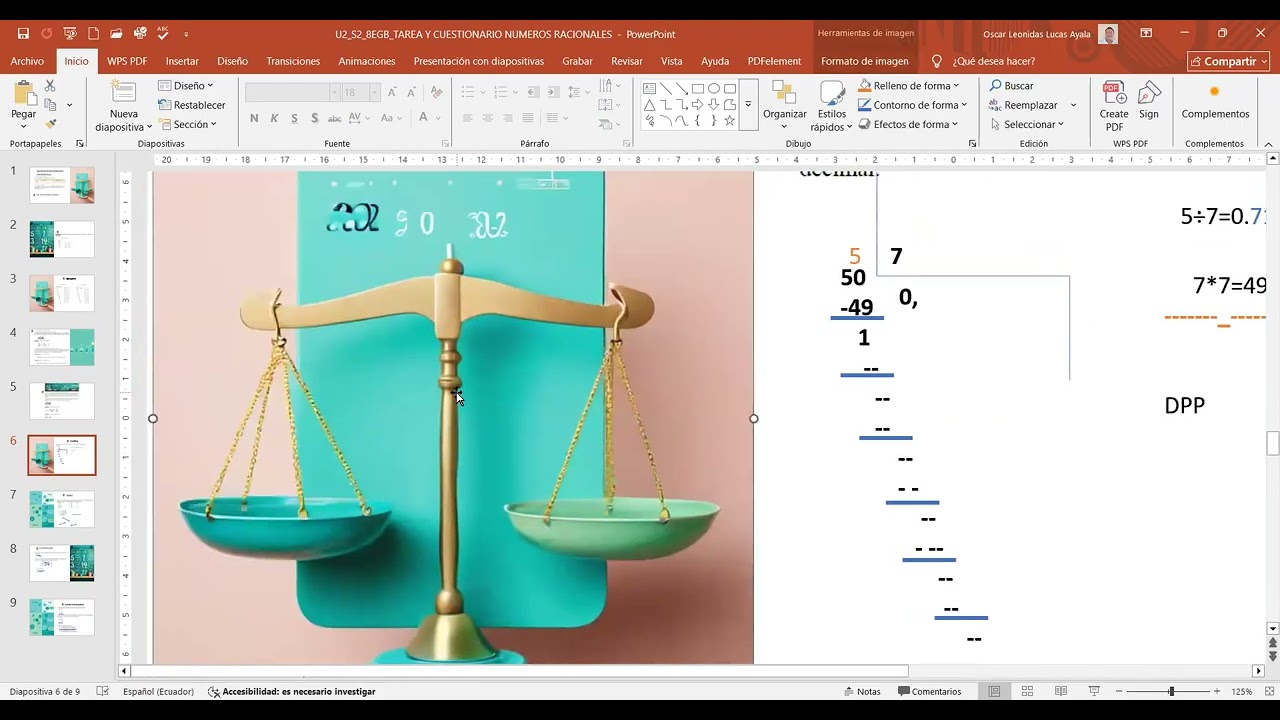The image size is (1280, 720).
Task: Open Contorno de forma dropdown
Action: coord(912,105)
